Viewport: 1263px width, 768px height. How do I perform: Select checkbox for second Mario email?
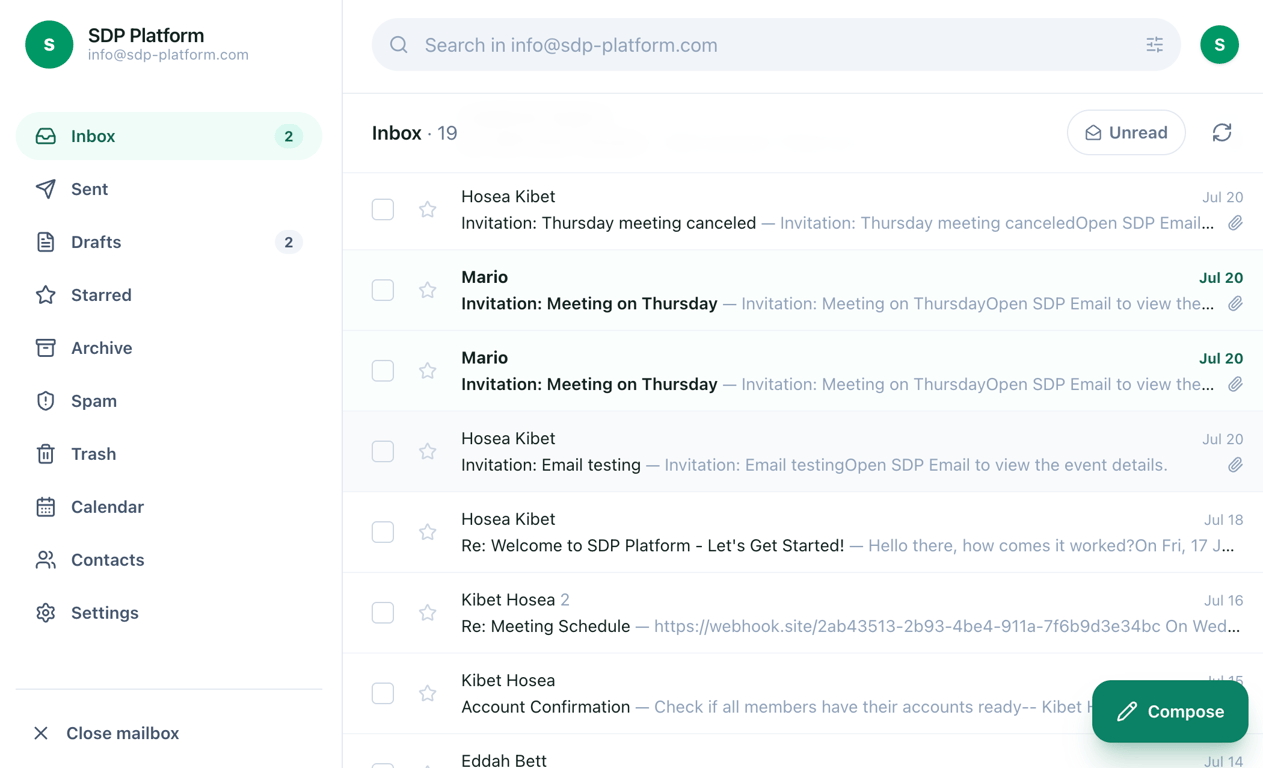[x=383, y=371]
